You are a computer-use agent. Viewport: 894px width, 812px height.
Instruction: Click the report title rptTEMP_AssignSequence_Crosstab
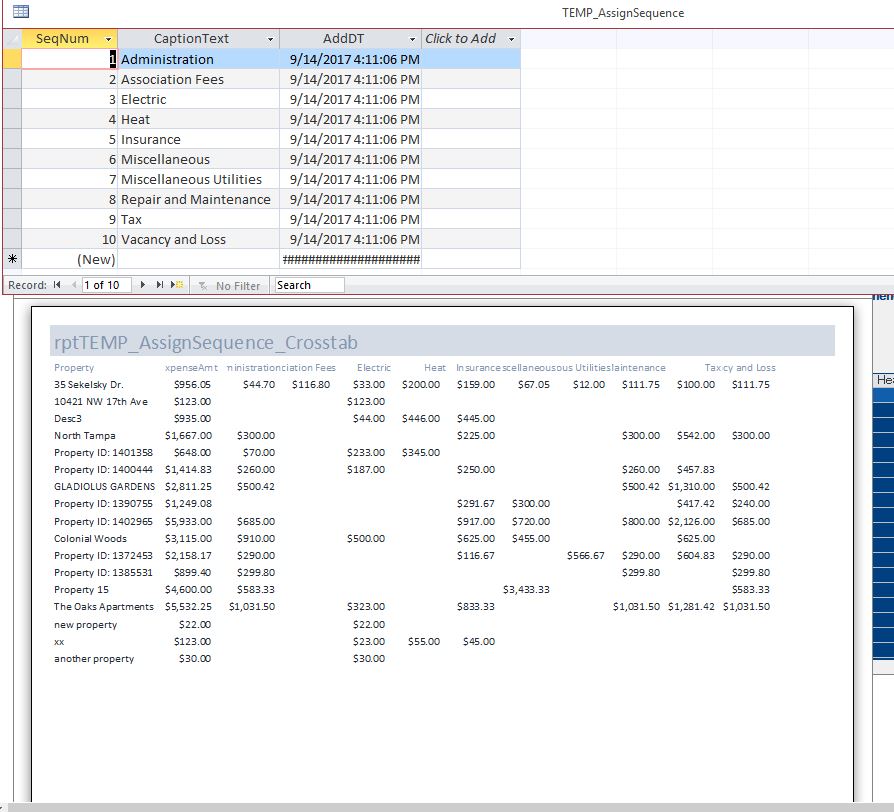206,342
